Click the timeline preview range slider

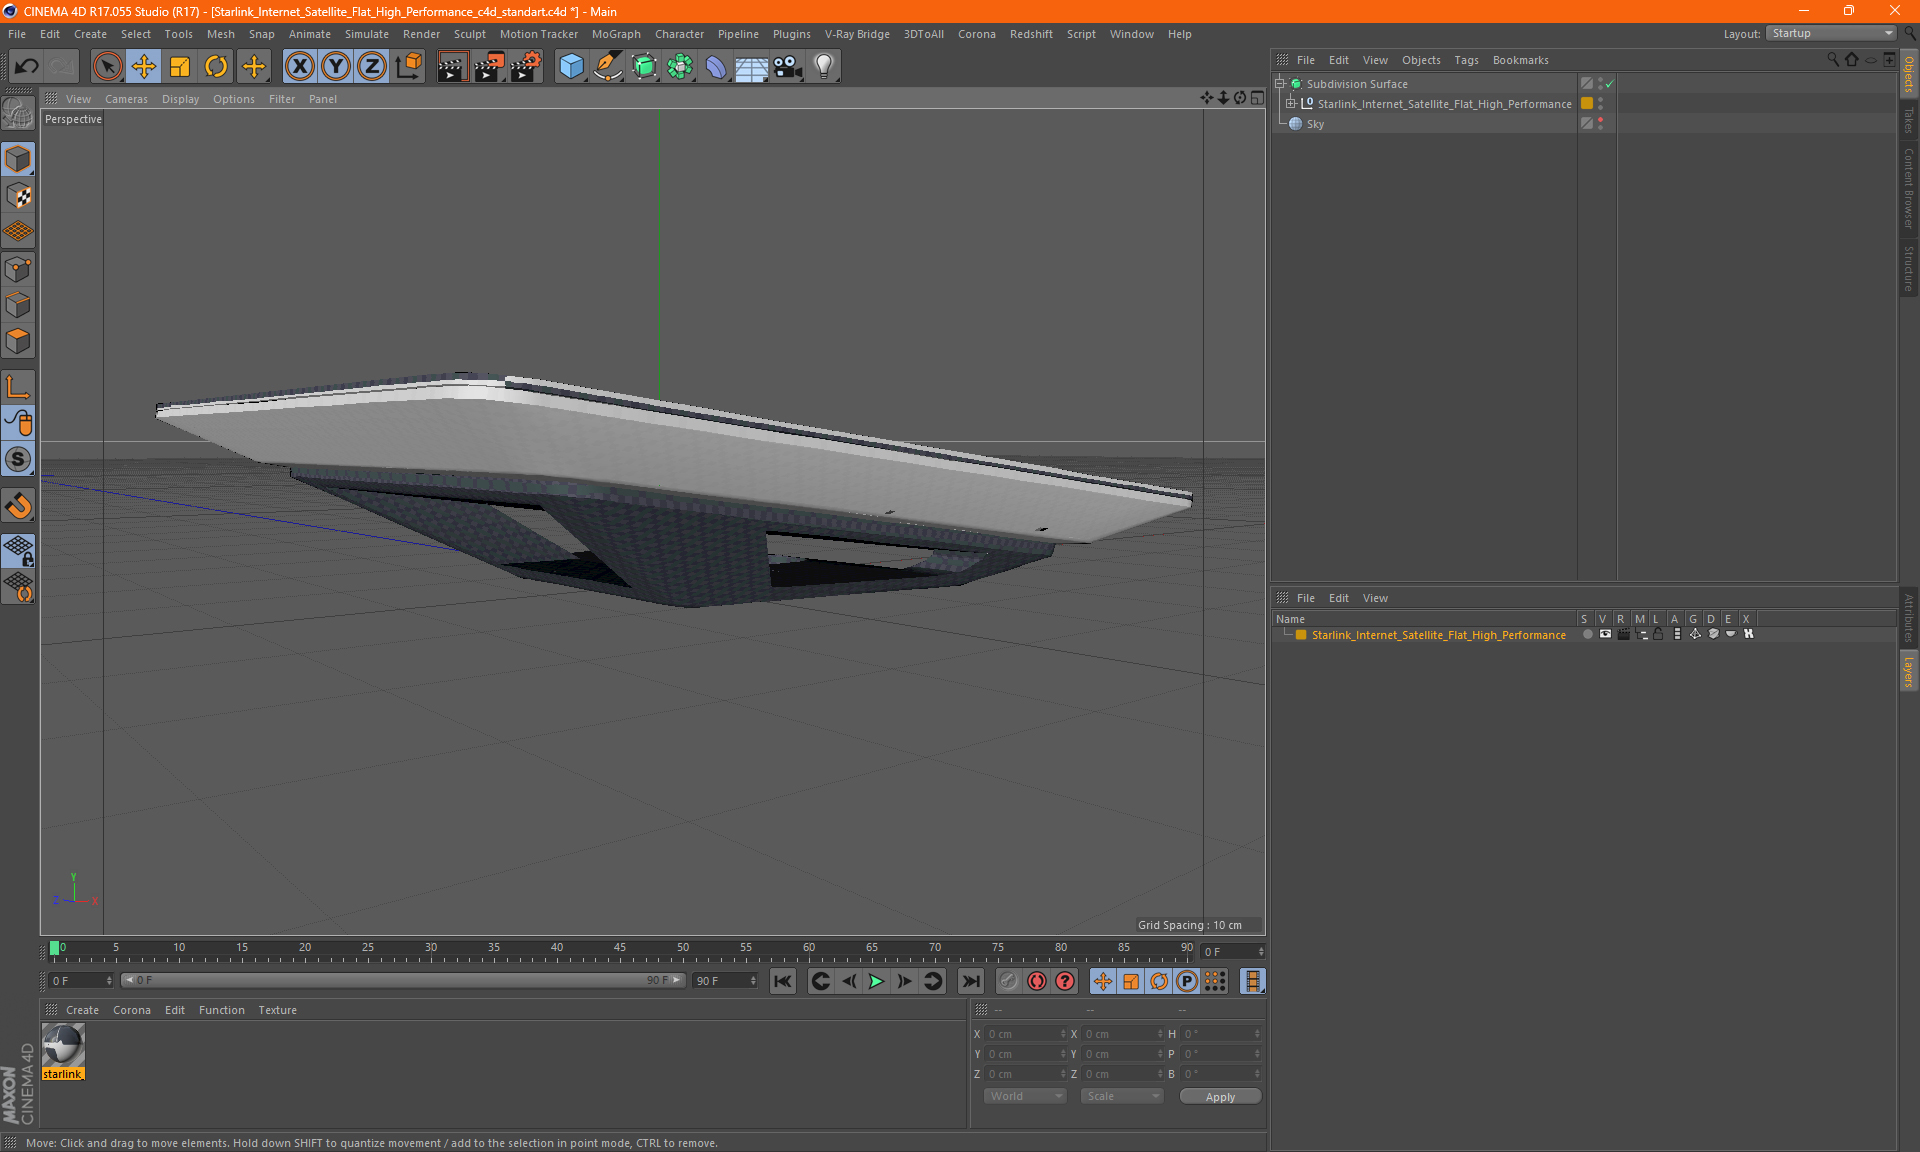tap(403, 981)
